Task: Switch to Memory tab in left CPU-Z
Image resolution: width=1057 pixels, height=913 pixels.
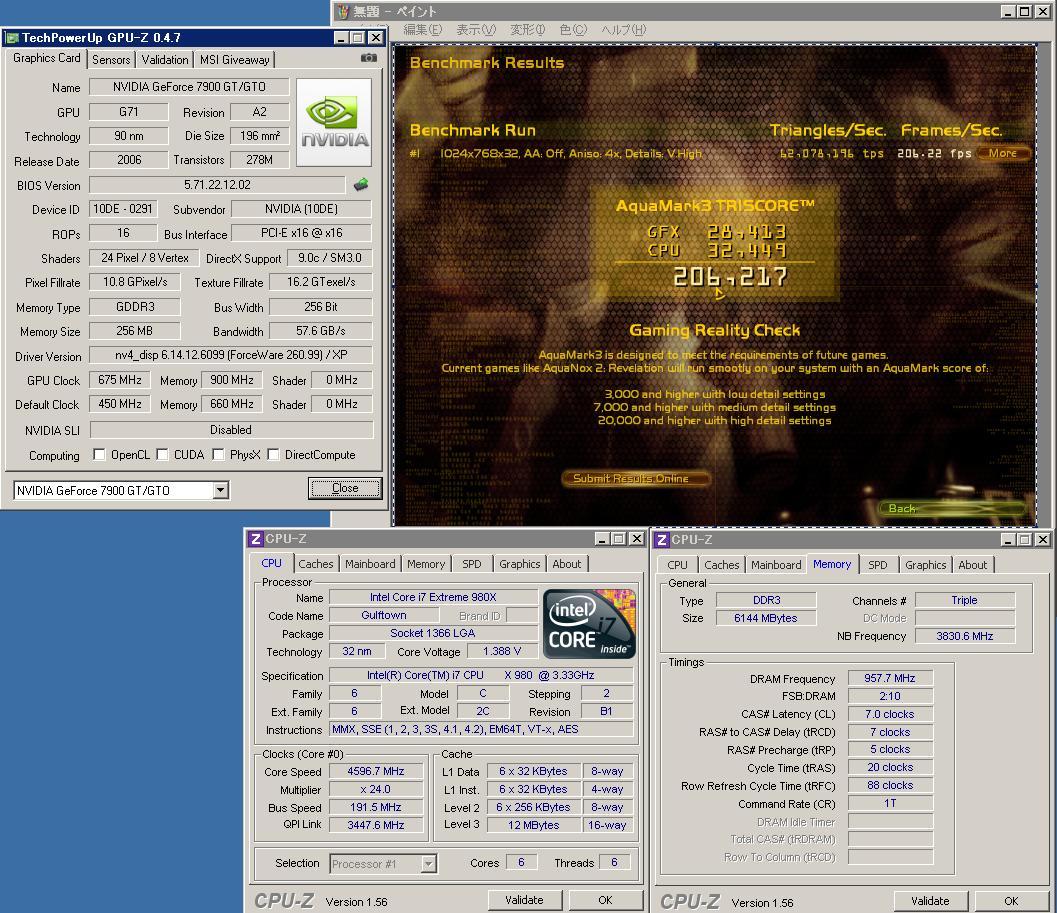Action: (425, 564)
